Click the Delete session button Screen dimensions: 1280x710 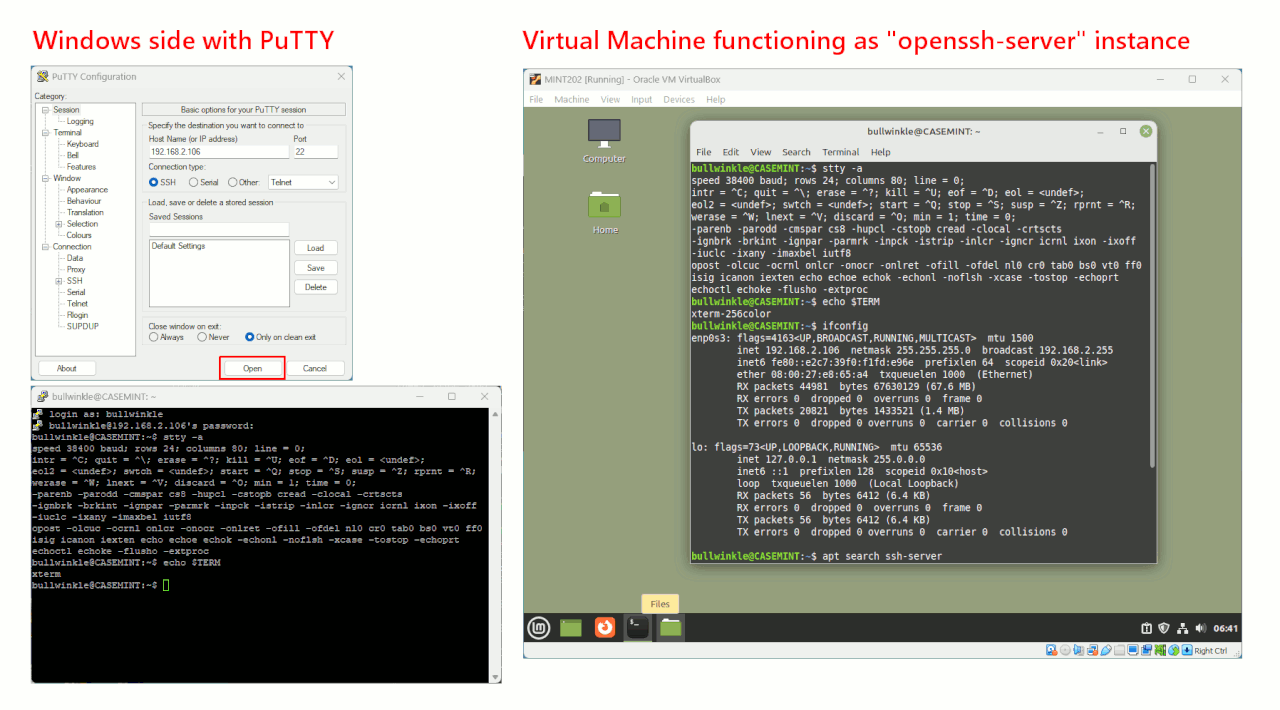coord(315,287)
